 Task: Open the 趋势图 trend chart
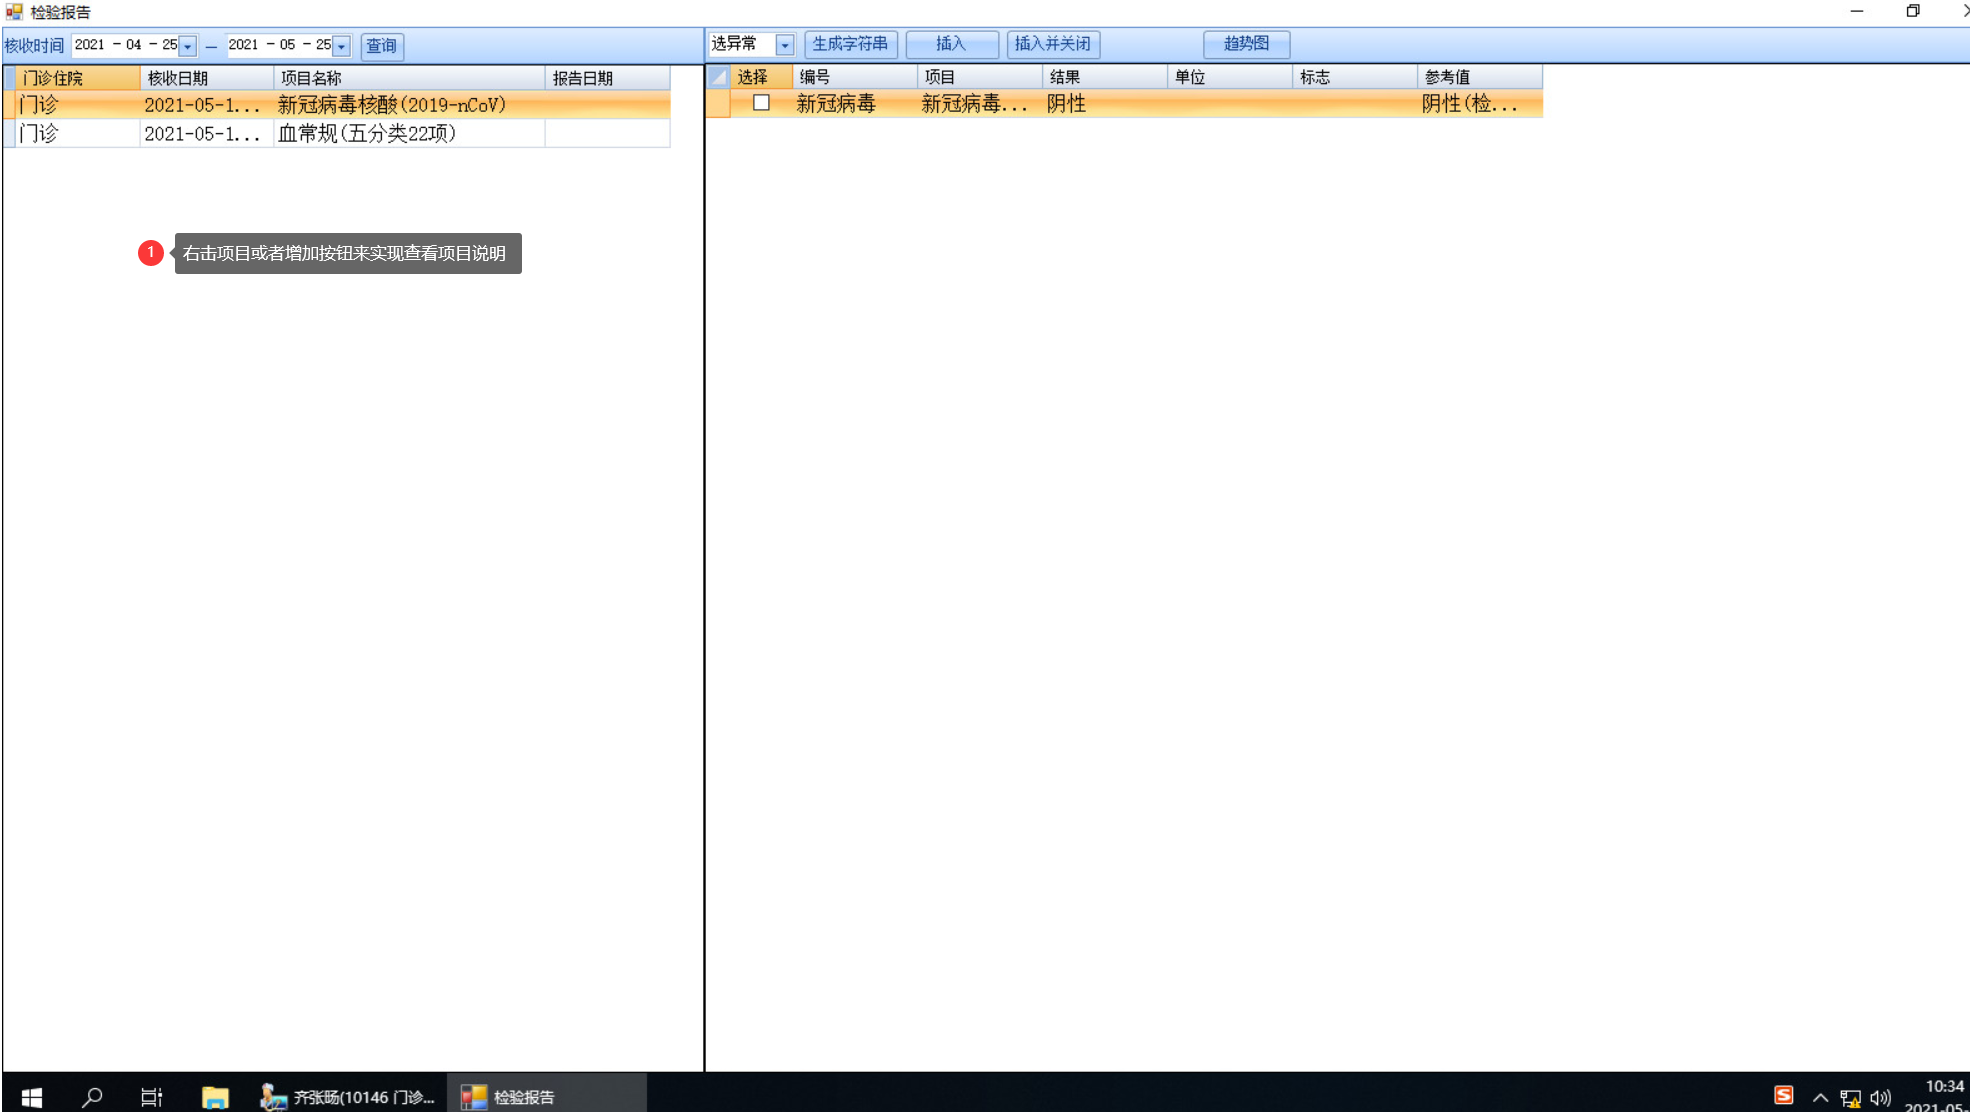[1246, 44]
